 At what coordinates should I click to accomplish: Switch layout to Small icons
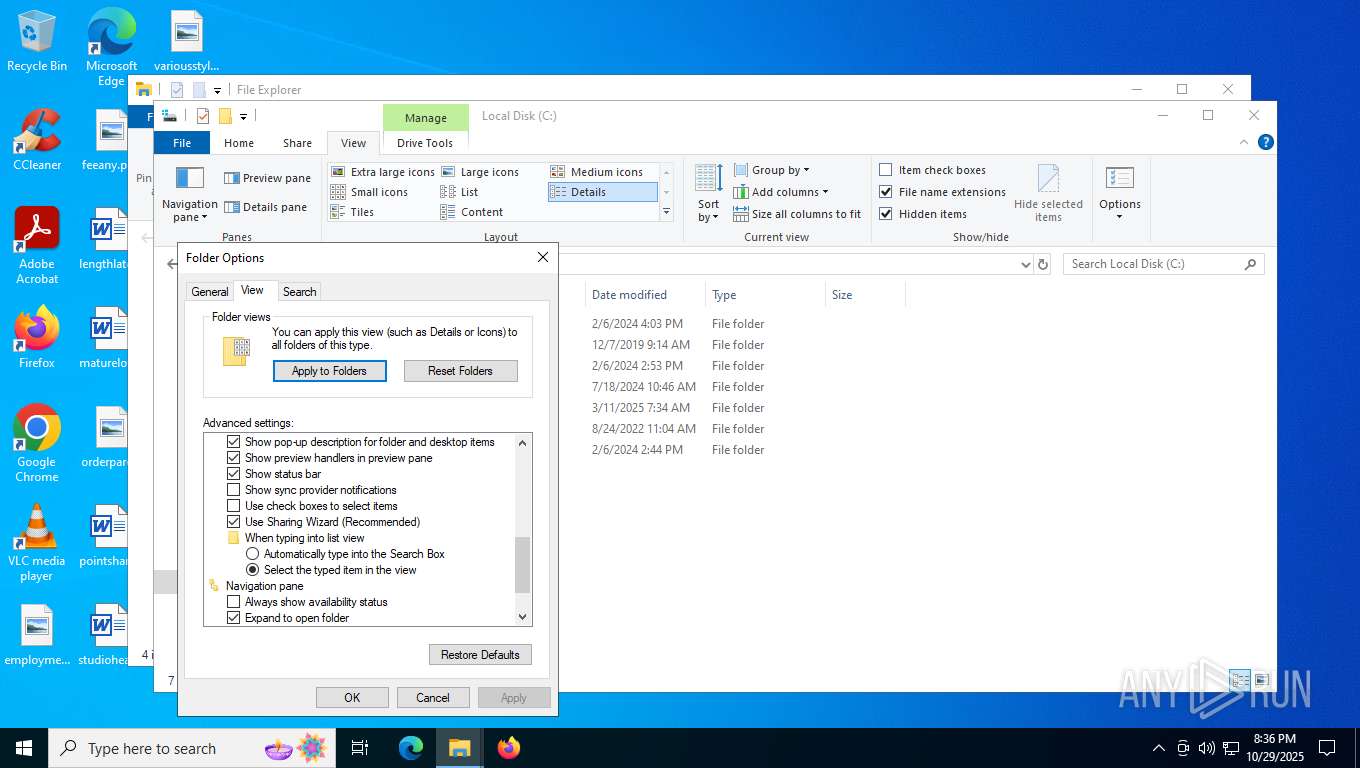pos(370,192)
